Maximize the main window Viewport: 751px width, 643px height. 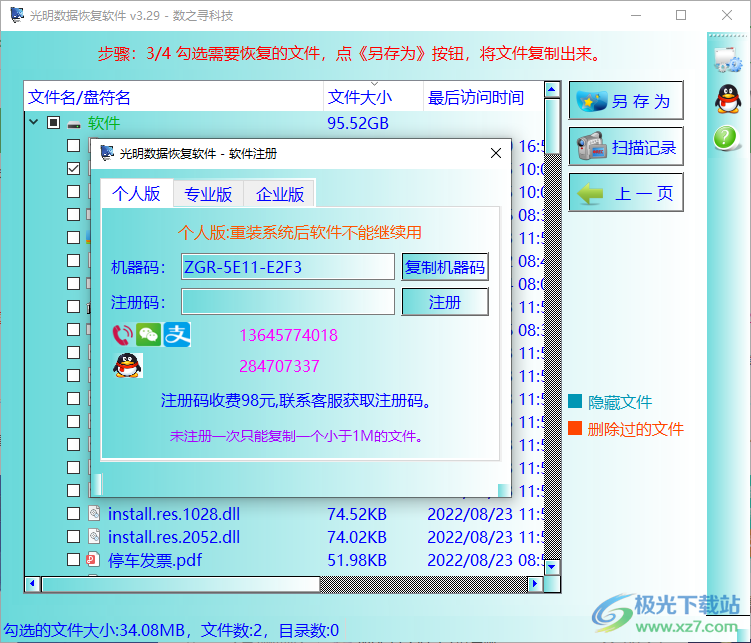coord(681,15)
